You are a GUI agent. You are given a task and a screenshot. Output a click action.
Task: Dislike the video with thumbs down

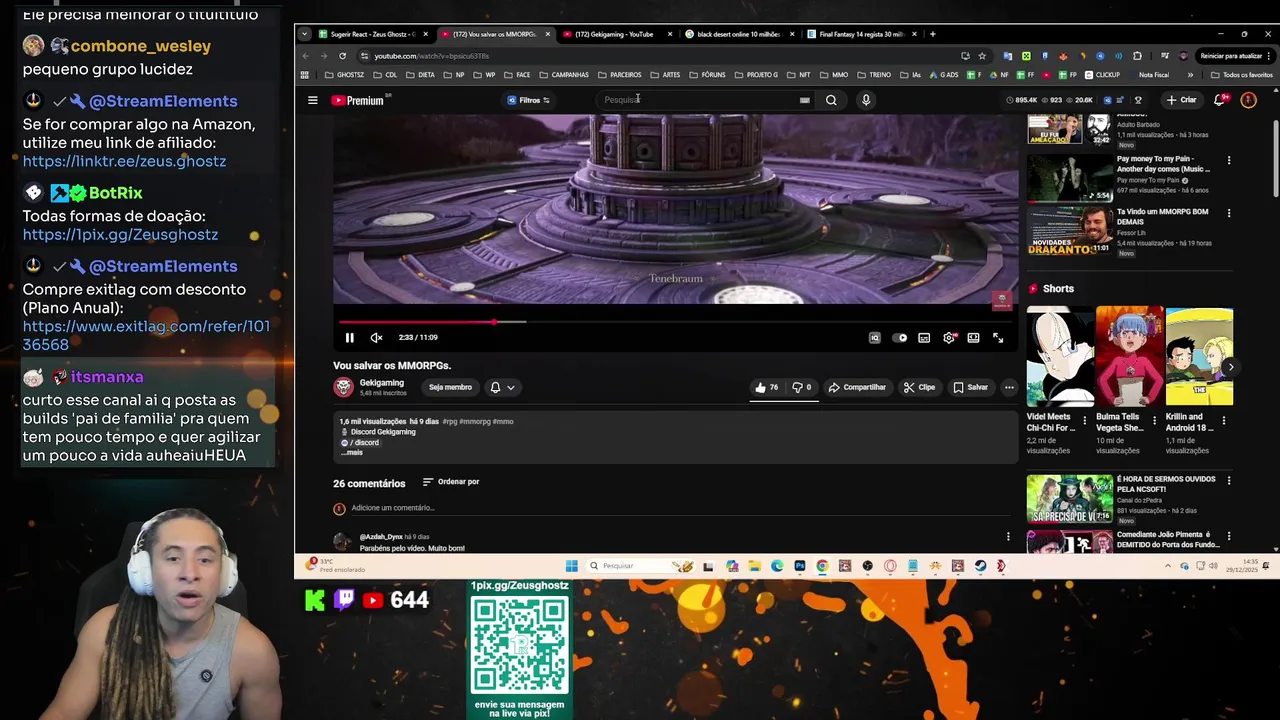pos(801,387)
